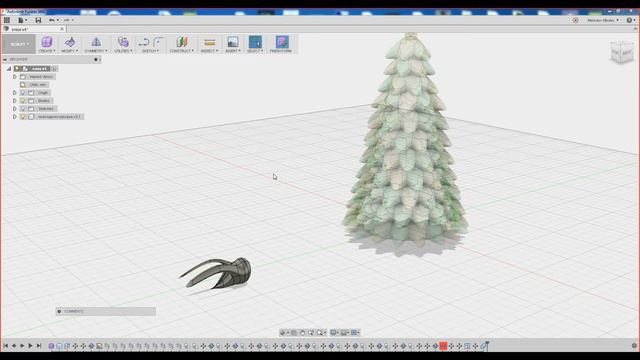Expand the last browser component row
The height and width of the screenshot is (360, 640).
pos(15,117)
